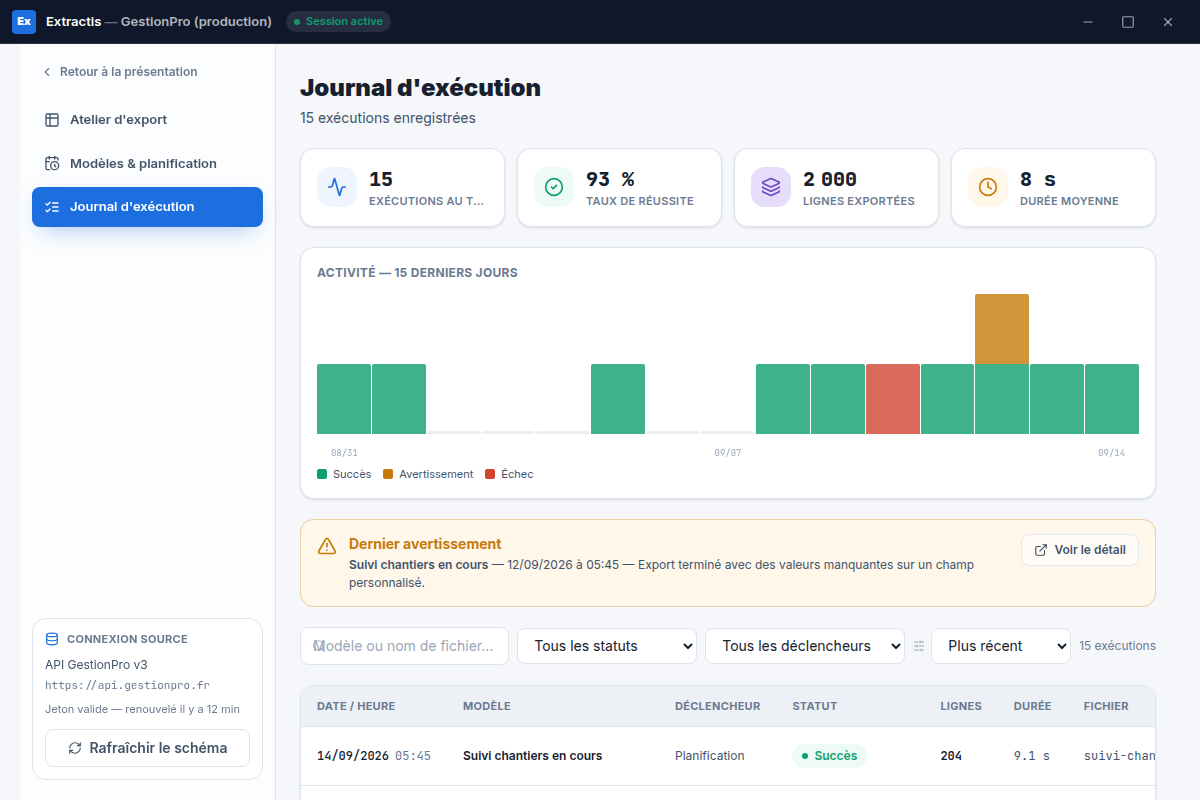
Task: Open Atelier d'export section
Action: 147,120
